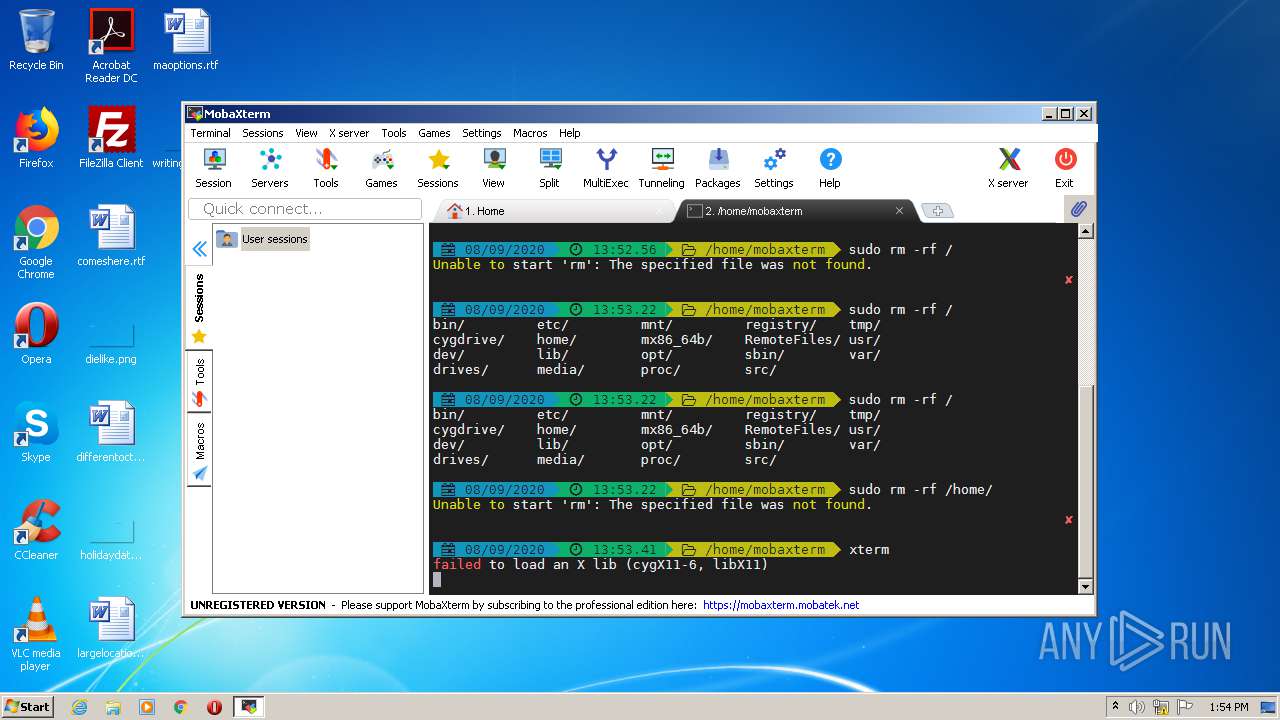Select the comeshere.rtf desktop file
Viewport: 1280px width, 720px height.
point(111,236)
